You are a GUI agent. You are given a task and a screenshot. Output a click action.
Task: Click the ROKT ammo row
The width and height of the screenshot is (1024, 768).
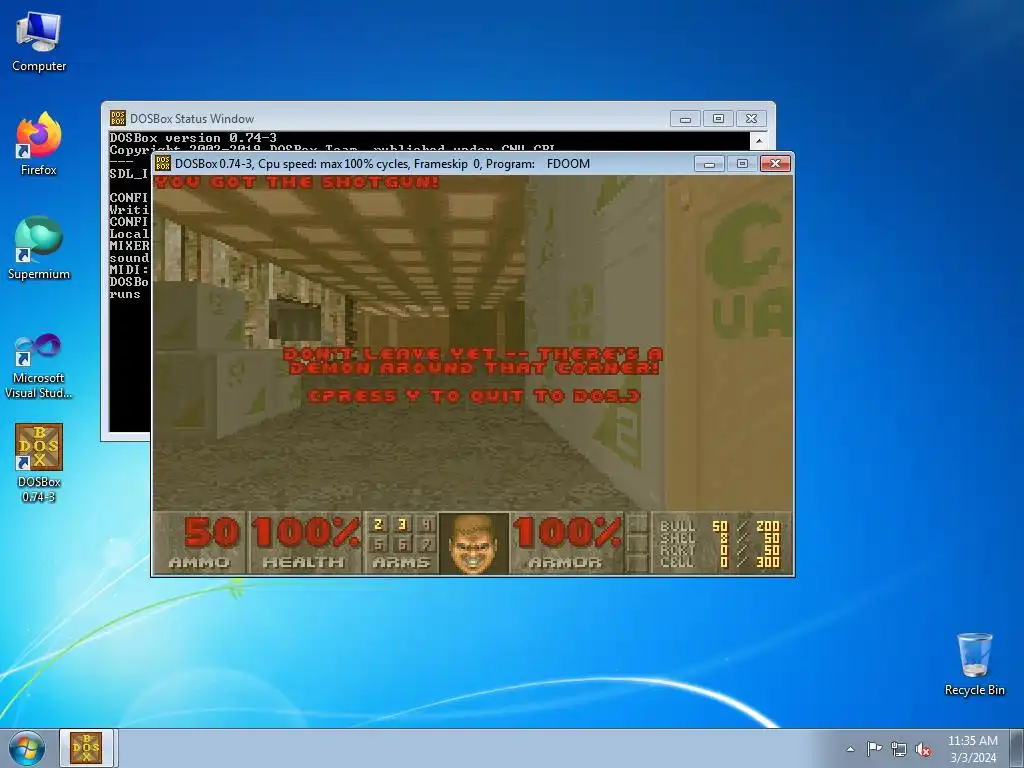pyautogui.click(x=720, y=550)
